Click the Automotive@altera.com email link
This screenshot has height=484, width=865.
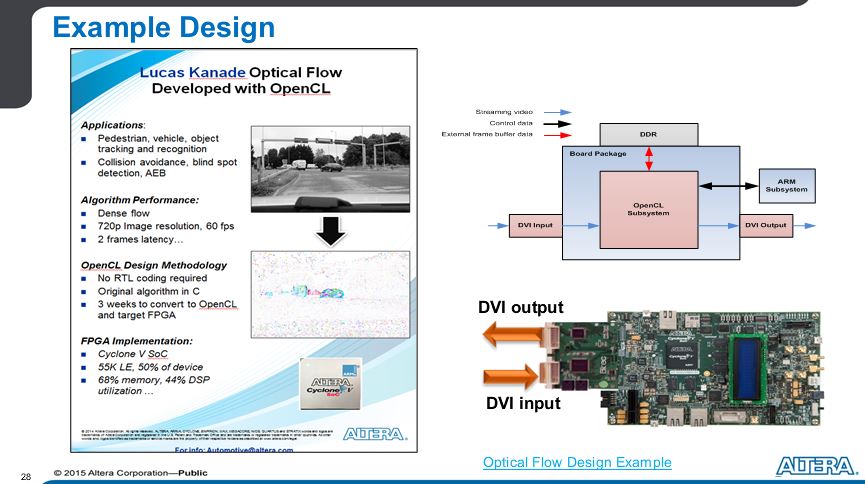[x=249, y=450]
